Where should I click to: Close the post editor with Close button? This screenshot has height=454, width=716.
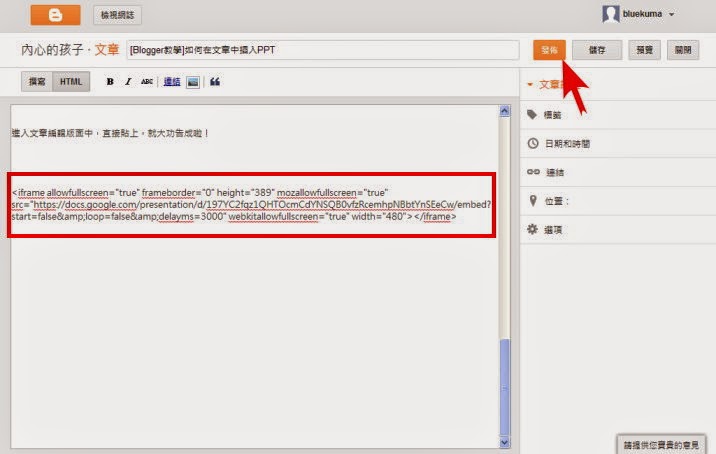[x=683, y=50]
